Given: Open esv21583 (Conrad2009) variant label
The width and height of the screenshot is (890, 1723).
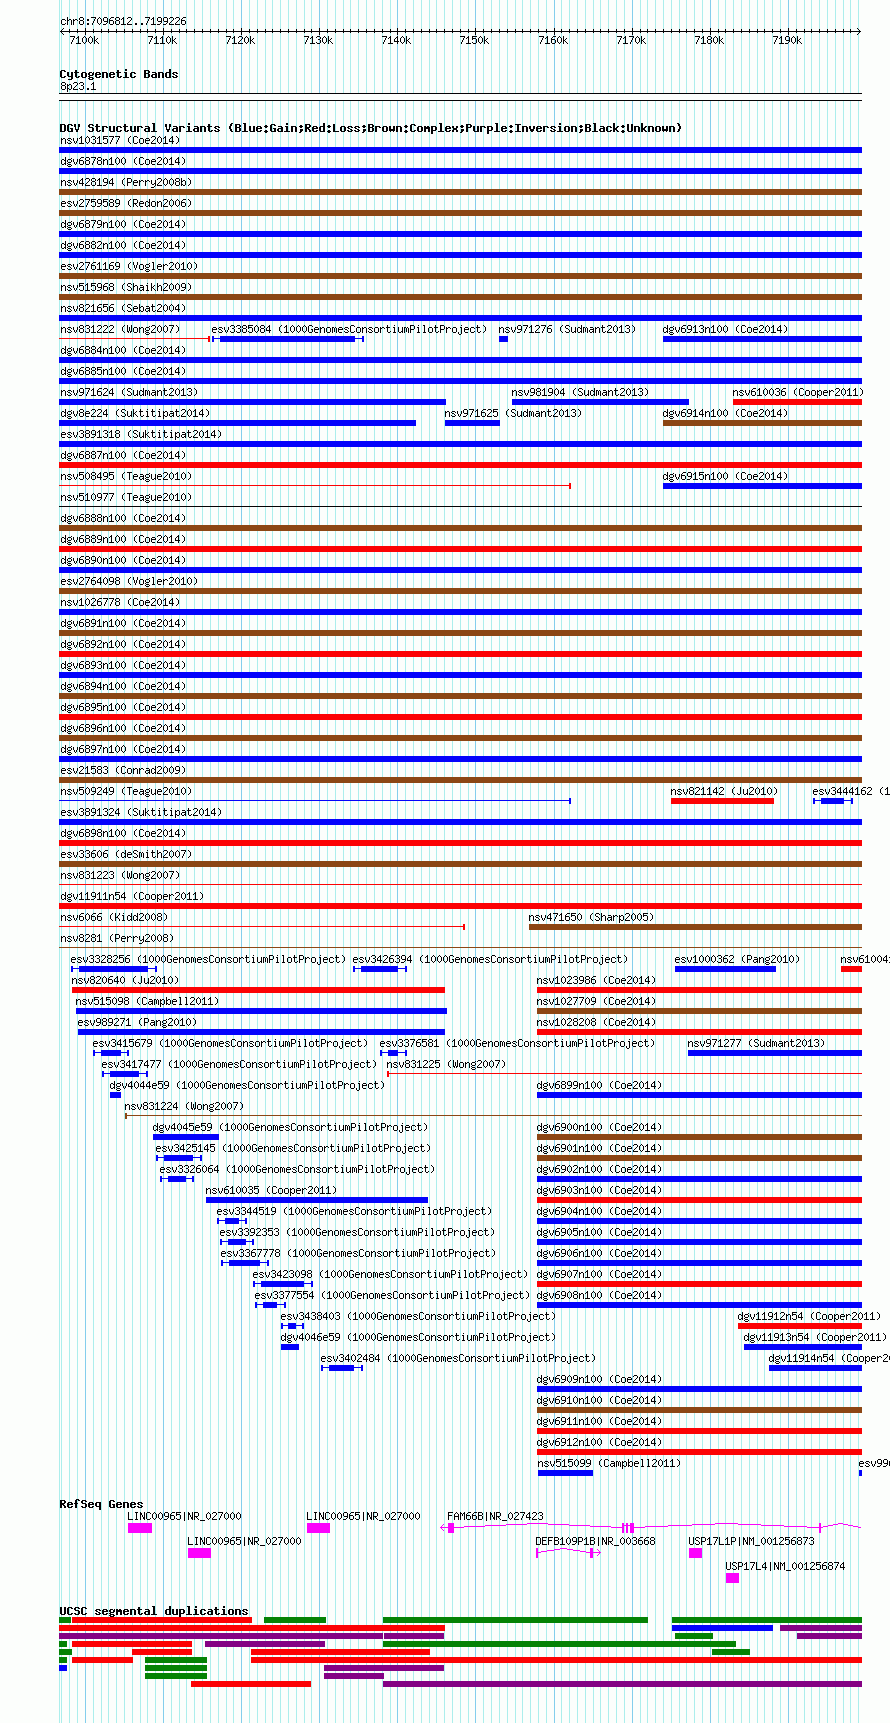Looking at the screenshot, I should click(123, 770).
